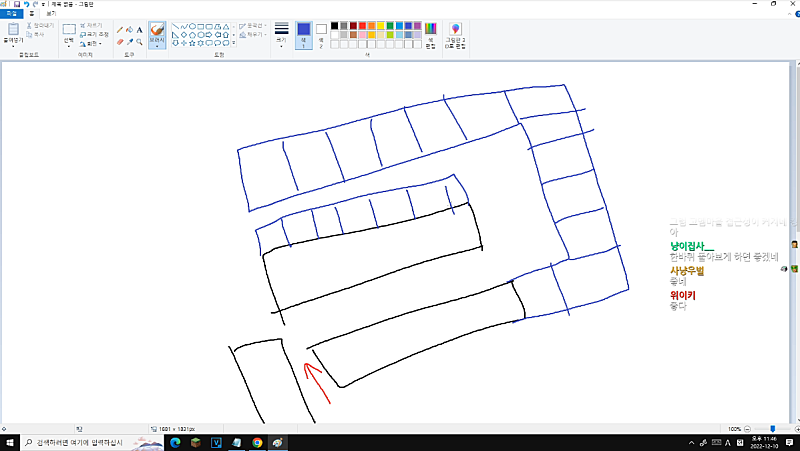This screenshot has height=451, width=800.
Task: Open Customize Quick Access Toolbar arrow
Action: (x=43, y=4)
